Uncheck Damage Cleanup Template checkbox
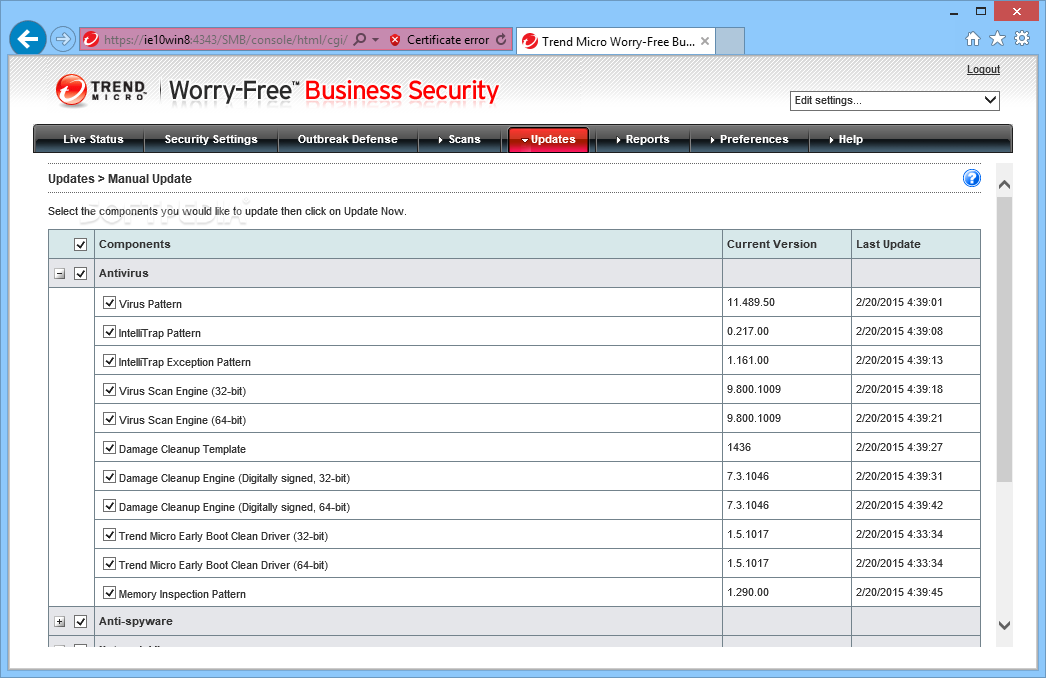The width and height of the screenshot is (1046, 678). pos(109,448)
